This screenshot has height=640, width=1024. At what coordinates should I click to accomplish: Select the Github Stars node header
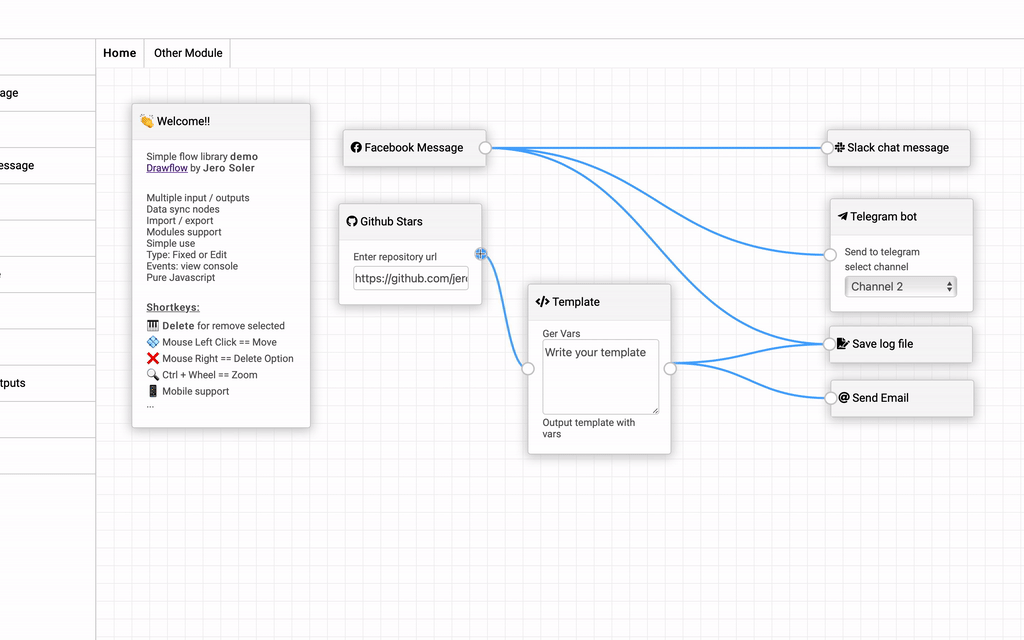[x=410, y=222]
